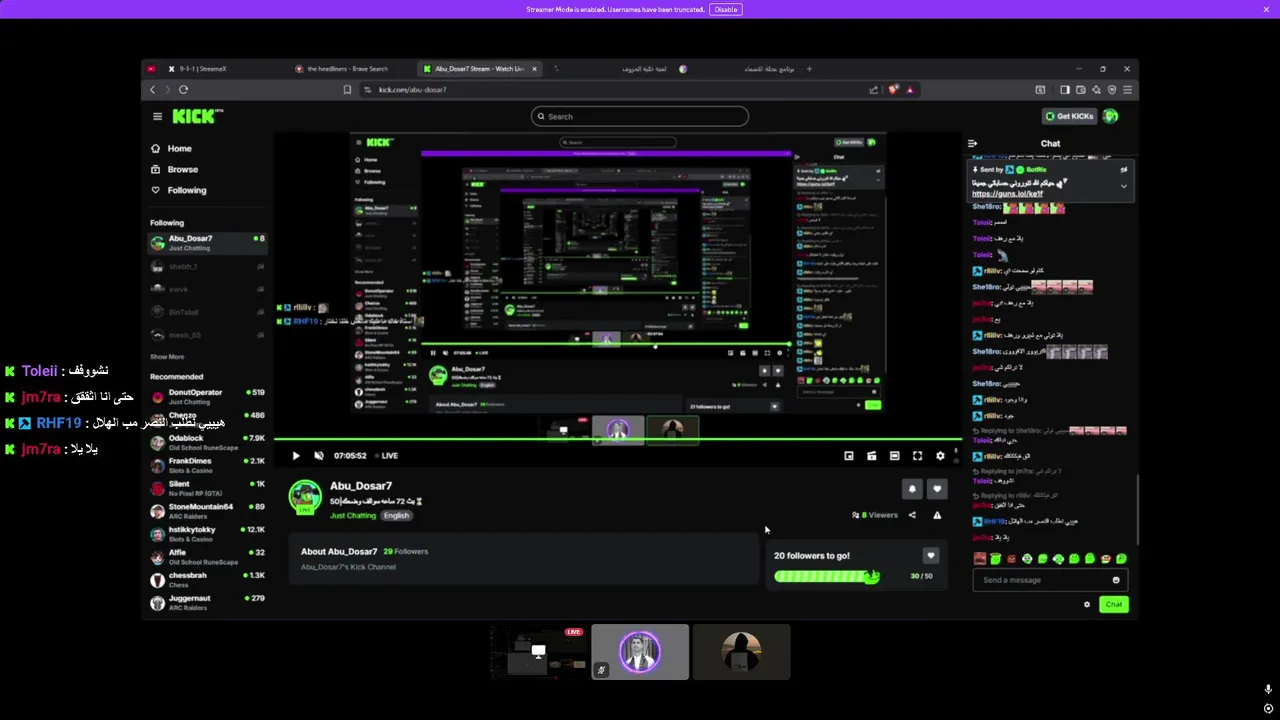Share the stream via share icon
This screenshot has width=1280, height=720.
click(912, 515)
